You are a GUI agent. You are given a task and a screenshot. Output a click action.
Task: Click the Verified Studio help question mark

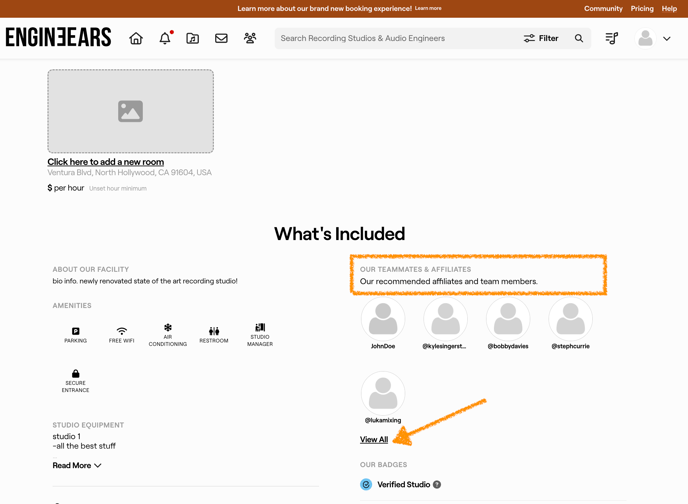[437, 485]
